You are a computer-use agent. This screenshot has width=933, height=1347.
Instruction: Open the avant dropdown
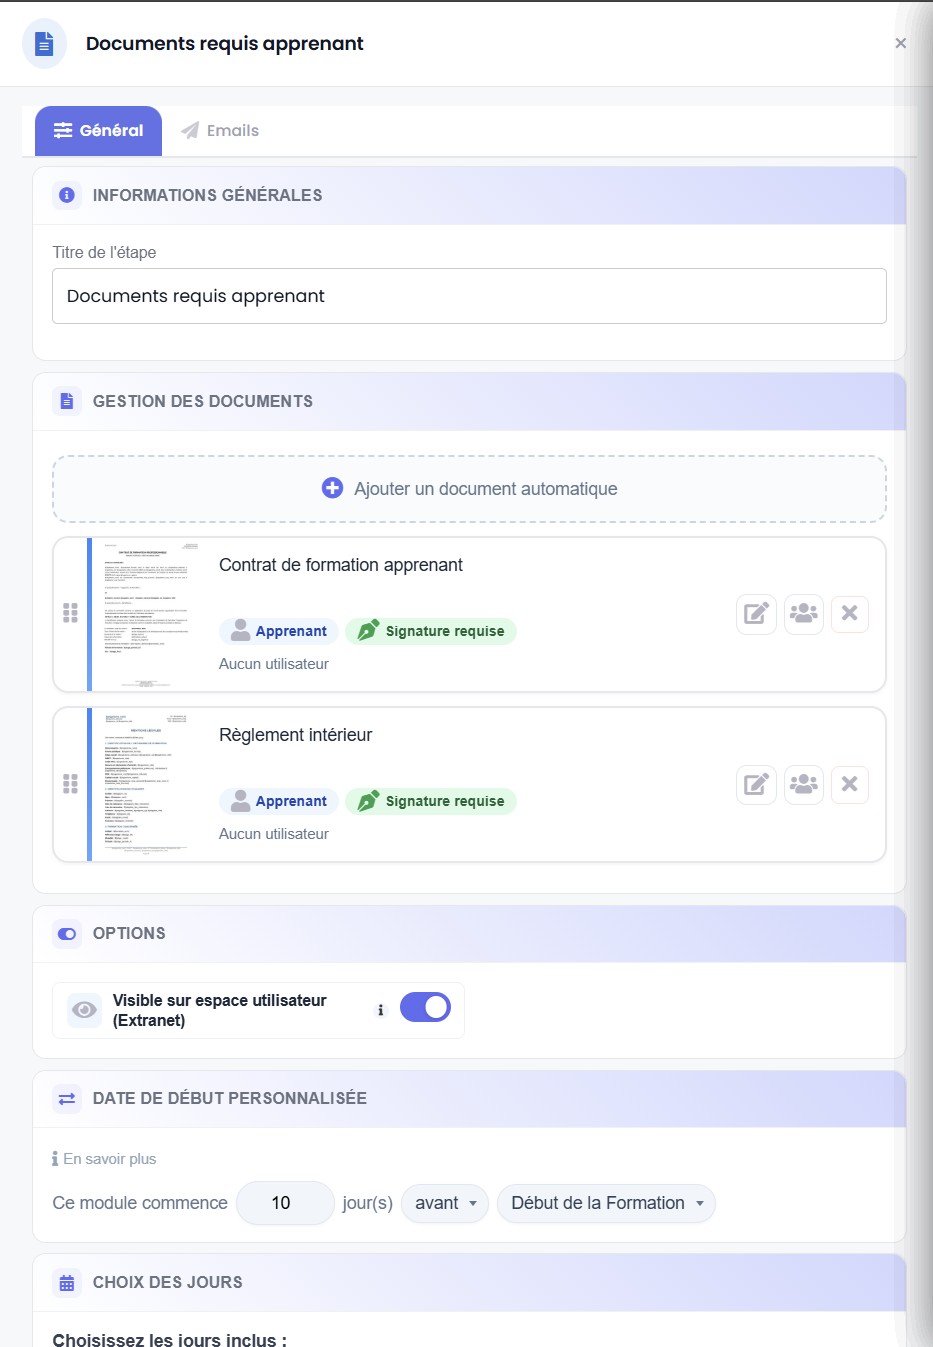pos(445,1203)
